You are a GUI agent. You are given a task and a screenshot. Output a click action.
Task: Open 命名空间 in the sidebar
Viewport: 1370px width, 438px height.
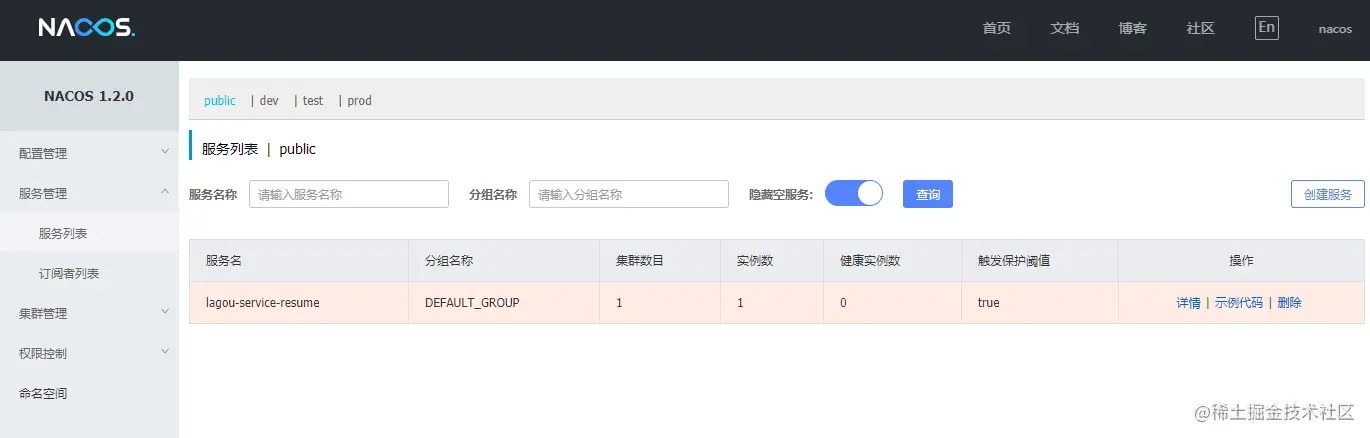coord(43,393)
